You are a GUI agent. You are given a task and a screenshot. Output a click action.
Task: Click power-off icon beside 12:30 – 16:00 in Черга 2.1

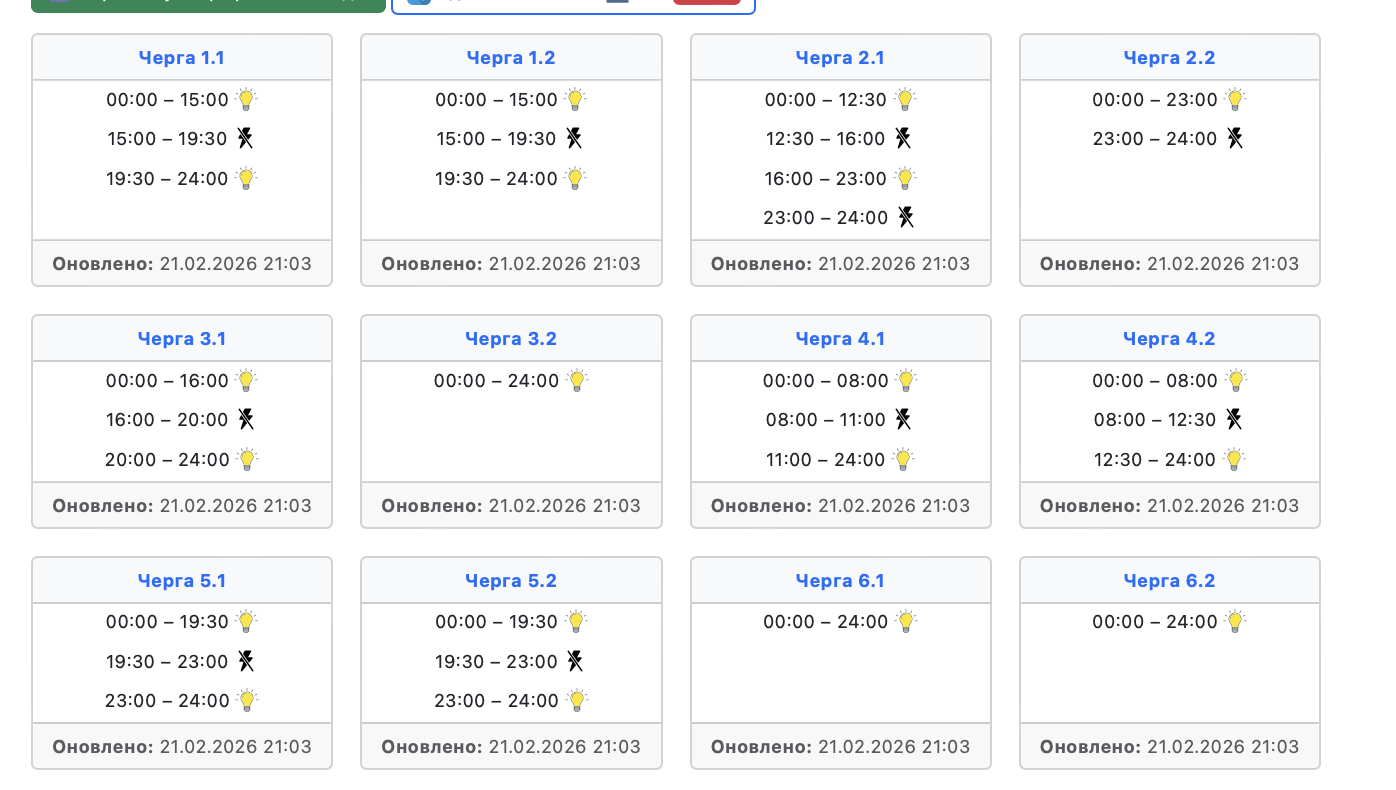(x=903, y=138)
